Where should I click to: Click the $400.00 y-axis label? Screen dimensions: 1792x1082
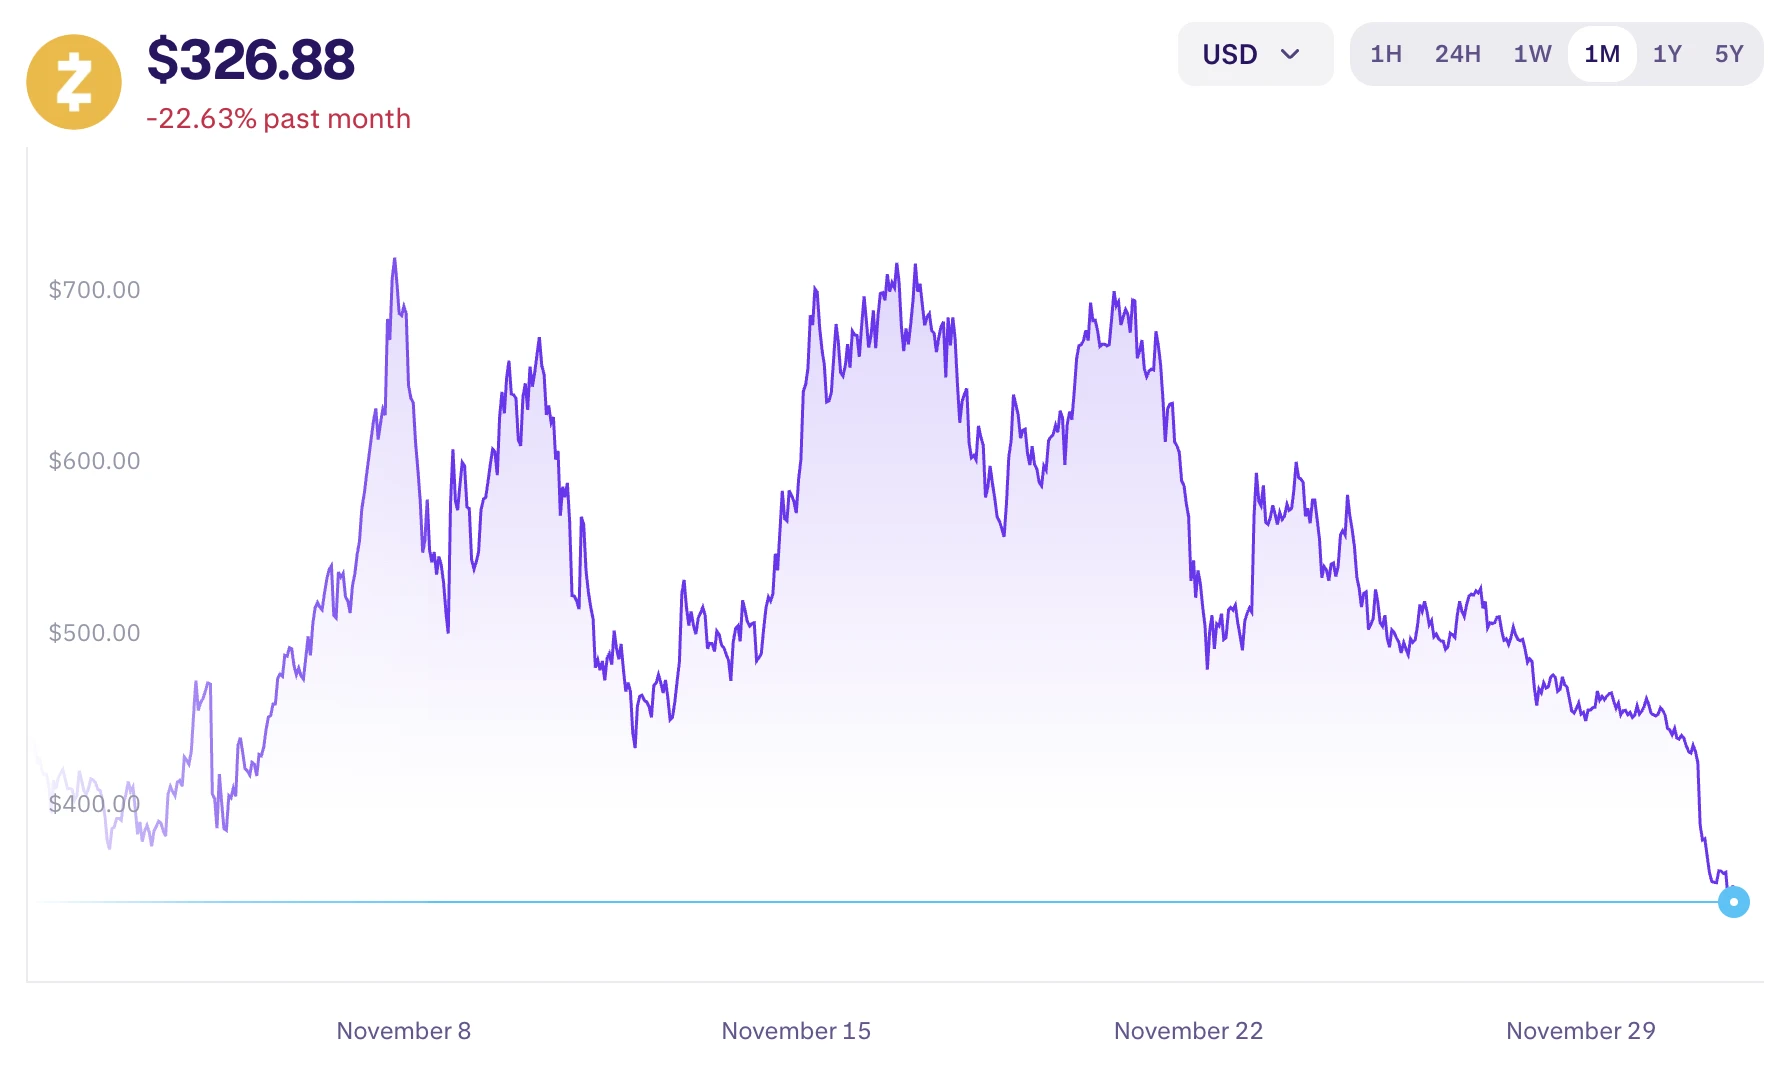click(x=94, y=804)
